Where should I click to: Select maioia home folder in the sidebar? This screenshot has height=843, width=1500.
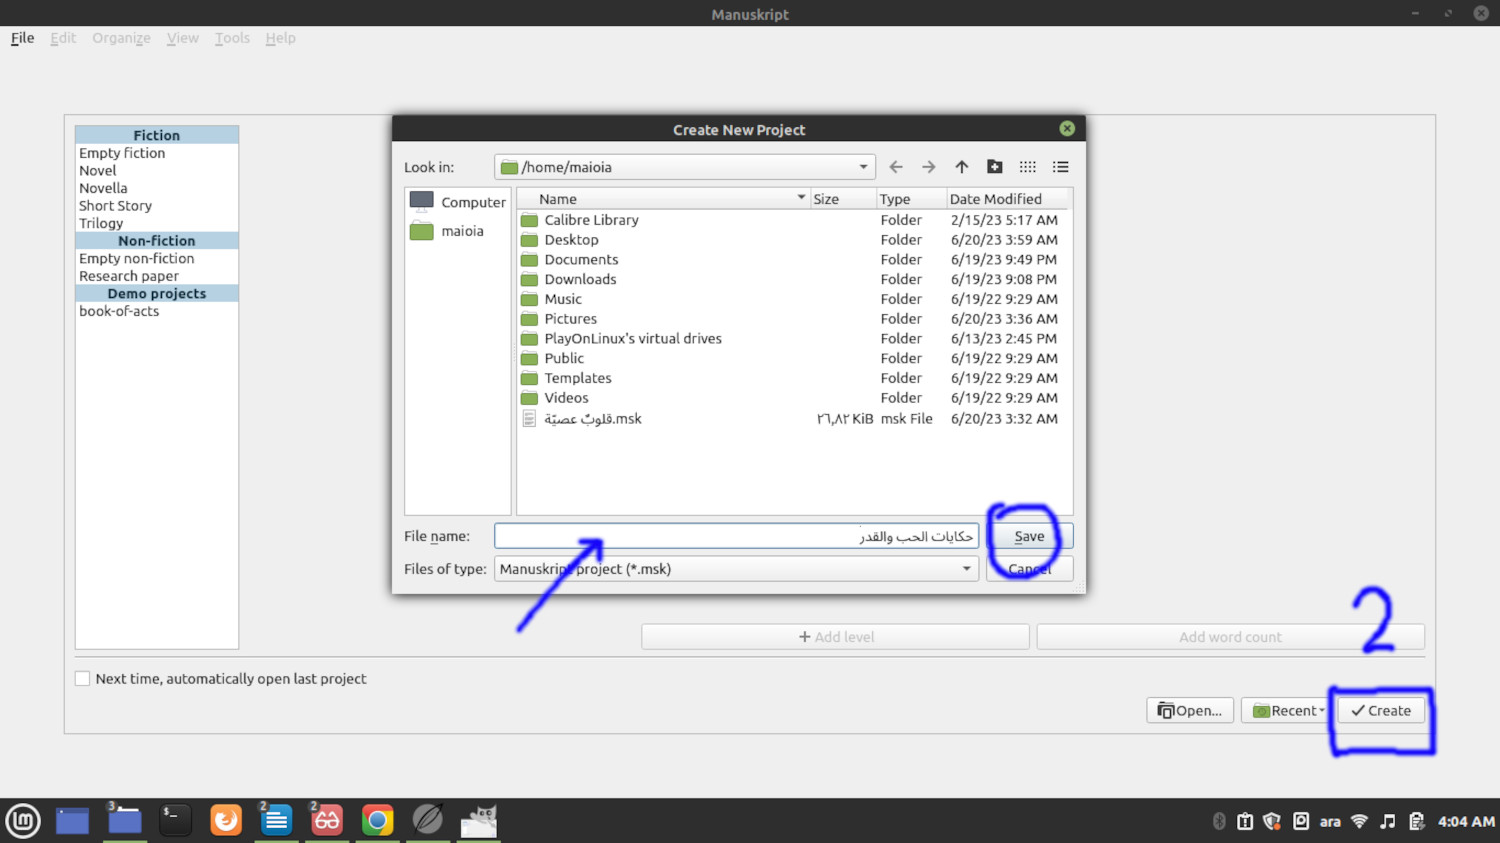click(x=458, y=231)
